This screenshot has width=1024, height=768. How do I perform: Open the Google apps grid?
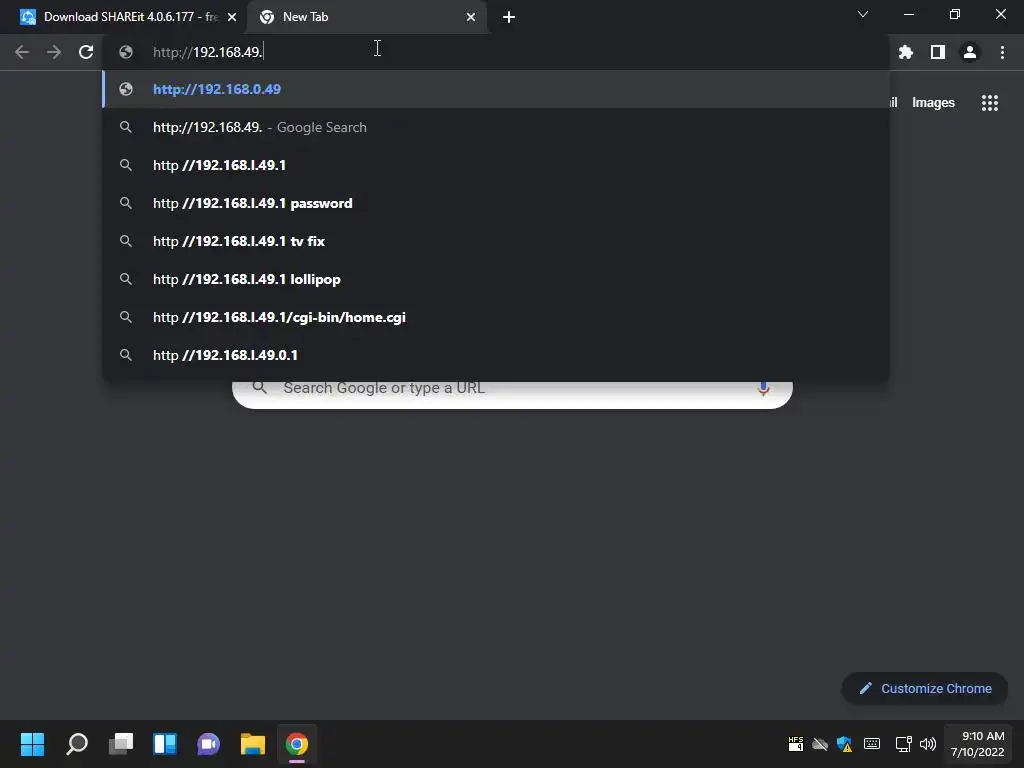(989, 103)
